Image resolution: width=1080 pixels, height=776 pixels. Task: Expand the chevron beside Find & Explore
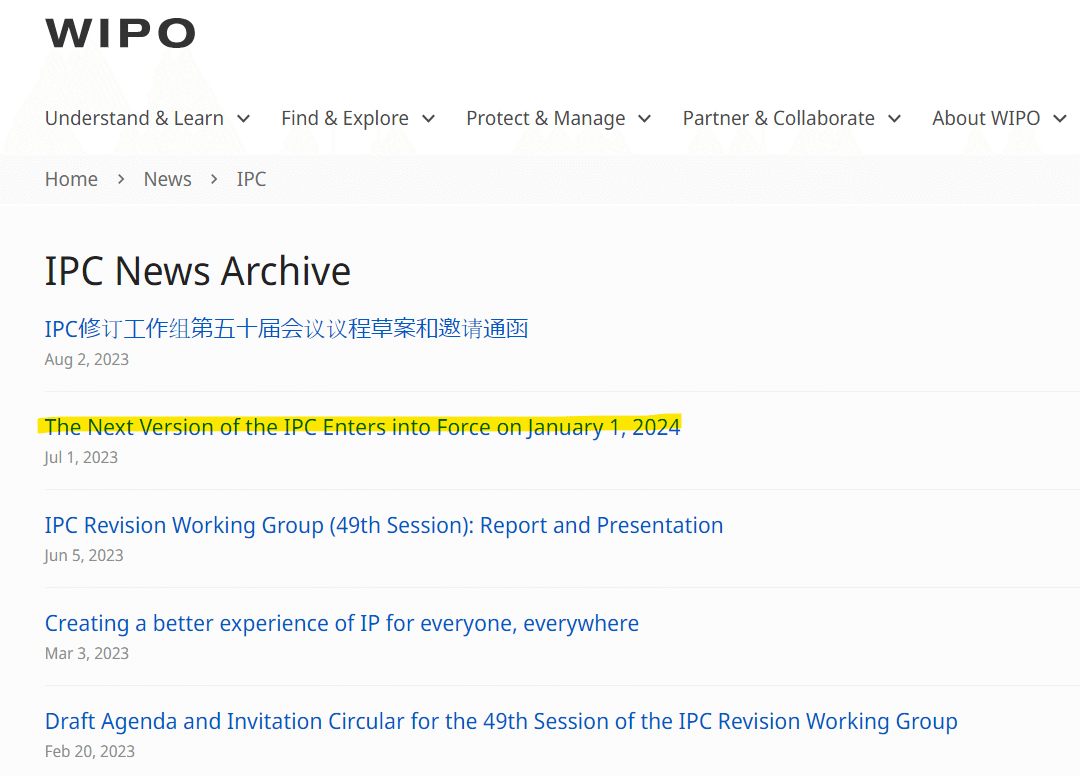point(428,119)
